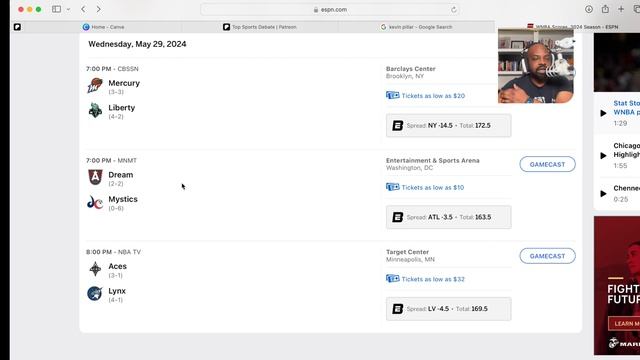Click ESPN Bet logo beside LV -4.5 spread

[x=398, y=309]
